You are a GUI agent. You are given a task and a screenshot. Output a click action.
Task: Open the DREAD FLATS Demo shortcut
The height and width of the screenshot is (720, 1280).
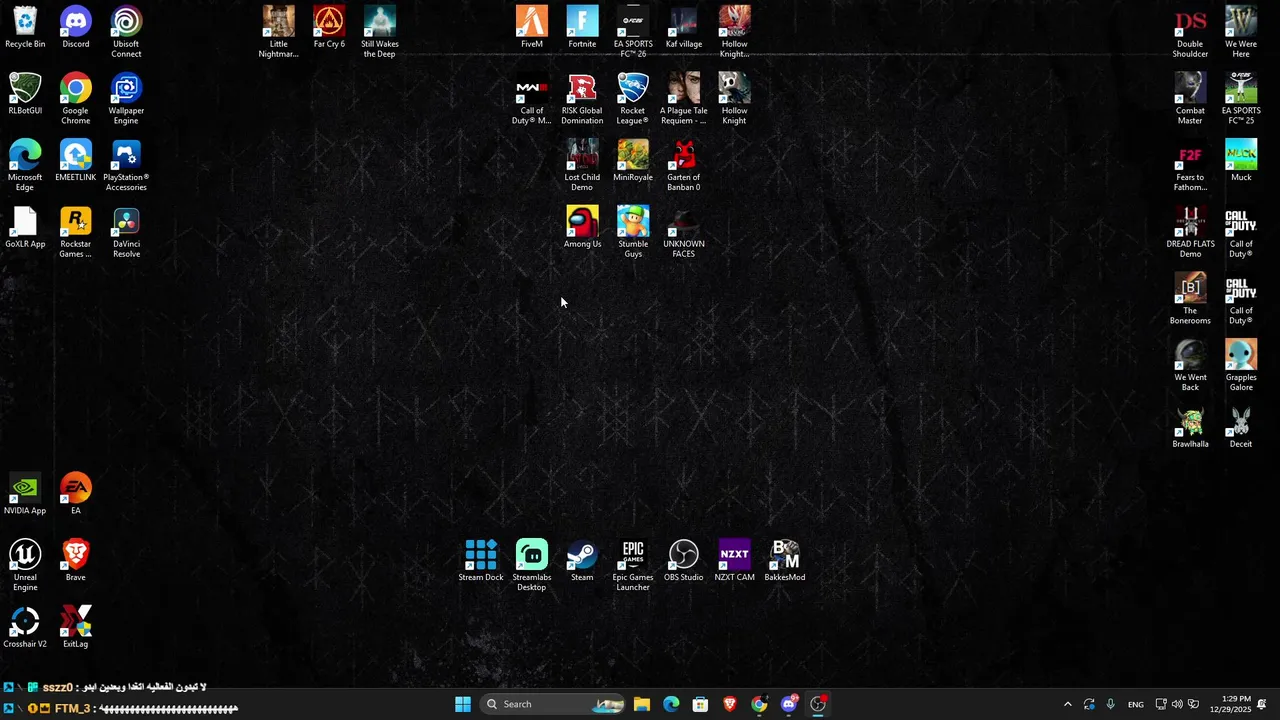click(1190, 233)
